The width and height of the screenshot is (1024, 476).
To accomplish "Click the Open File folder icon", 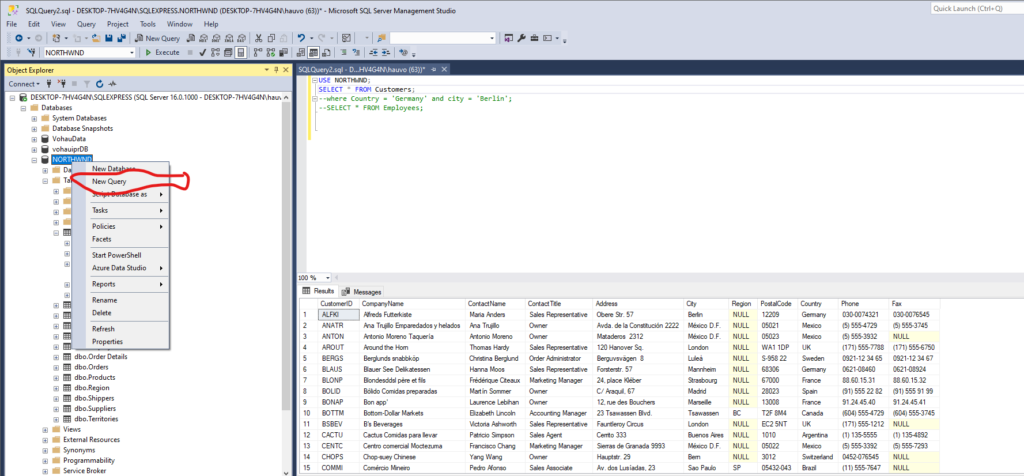I will coord(97,38).
